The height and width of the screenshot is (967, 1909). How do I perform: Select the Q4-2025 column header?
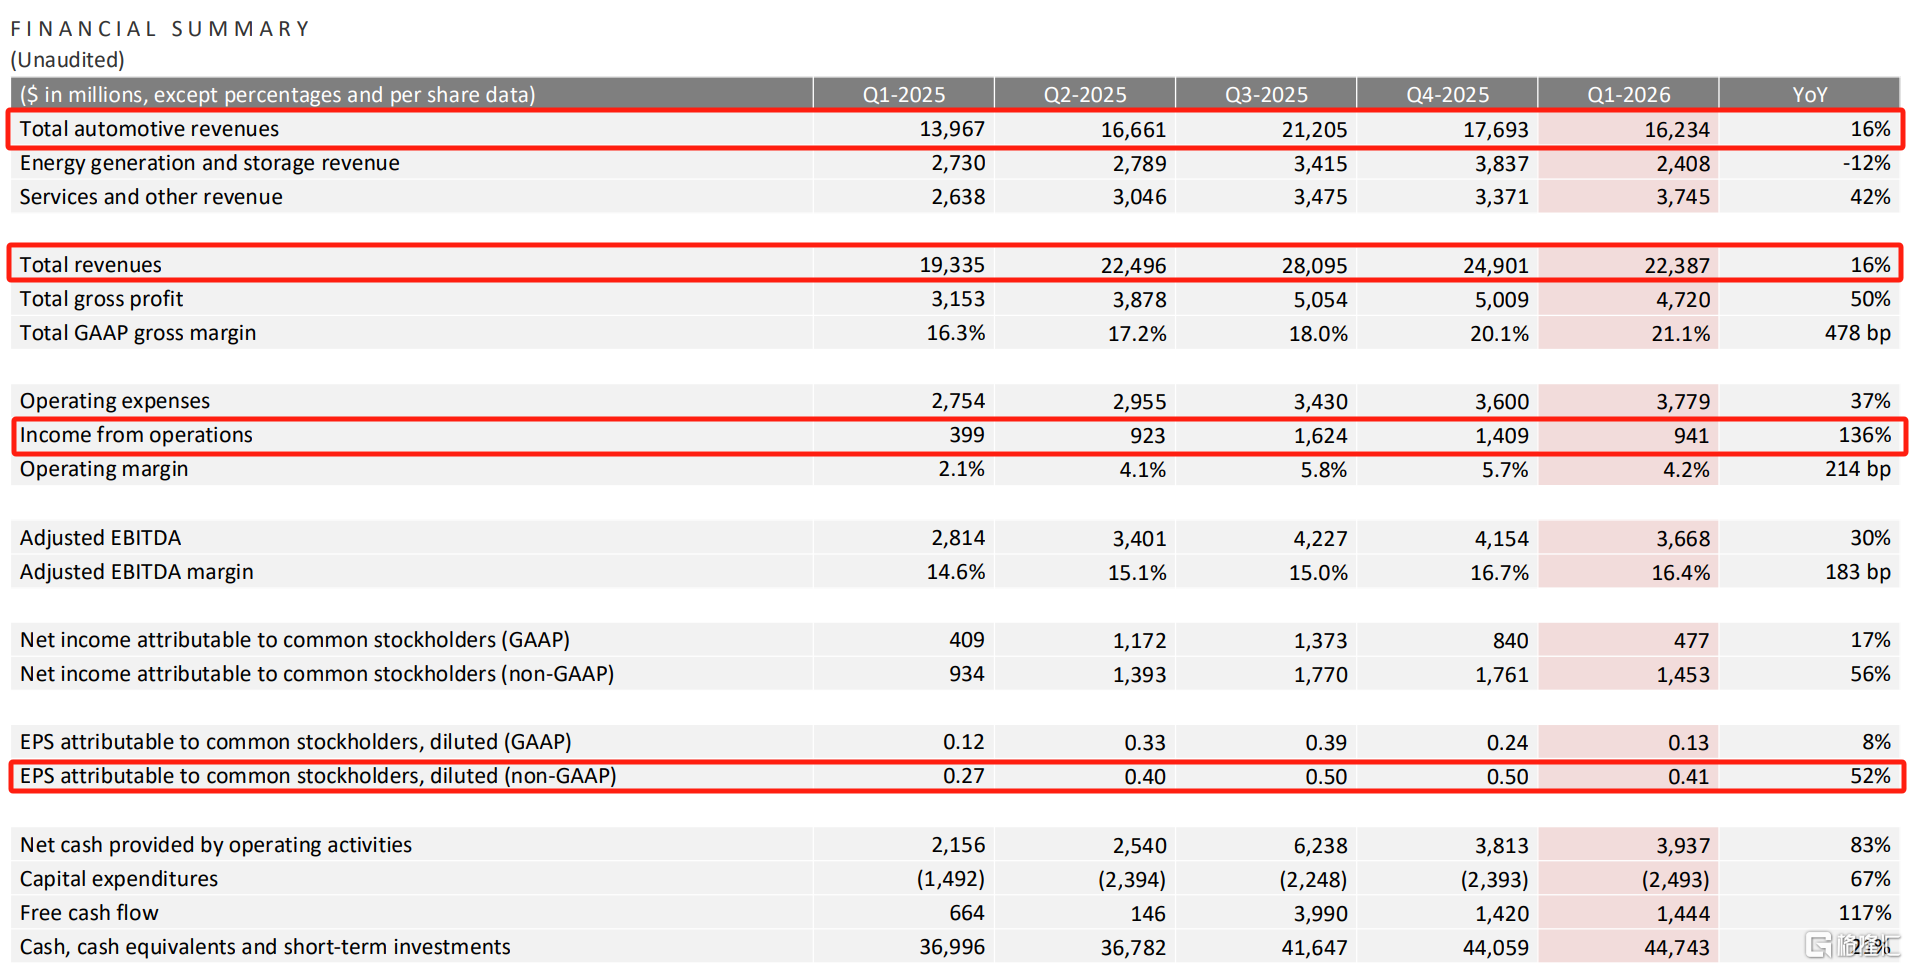tap(1447, 94)
